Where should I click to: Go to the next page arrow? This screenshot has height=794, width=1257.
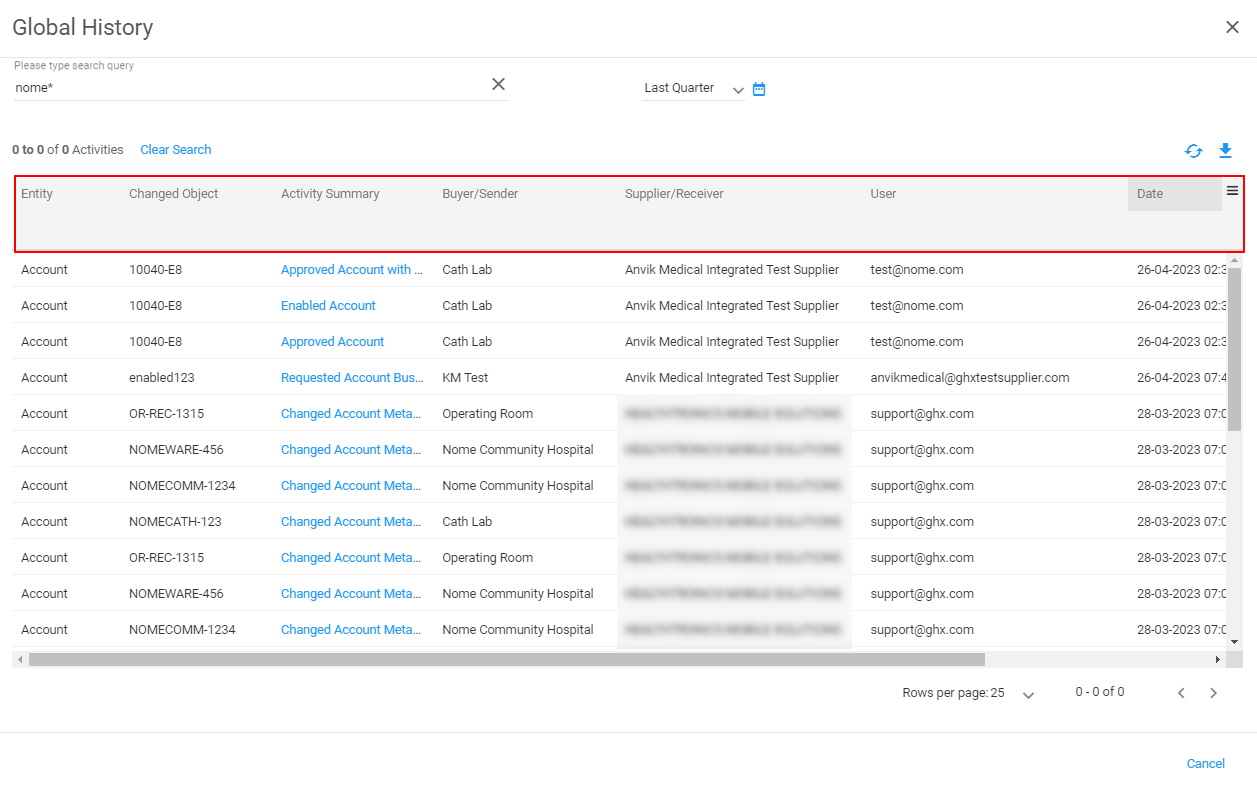click(x=1213, y=693)
